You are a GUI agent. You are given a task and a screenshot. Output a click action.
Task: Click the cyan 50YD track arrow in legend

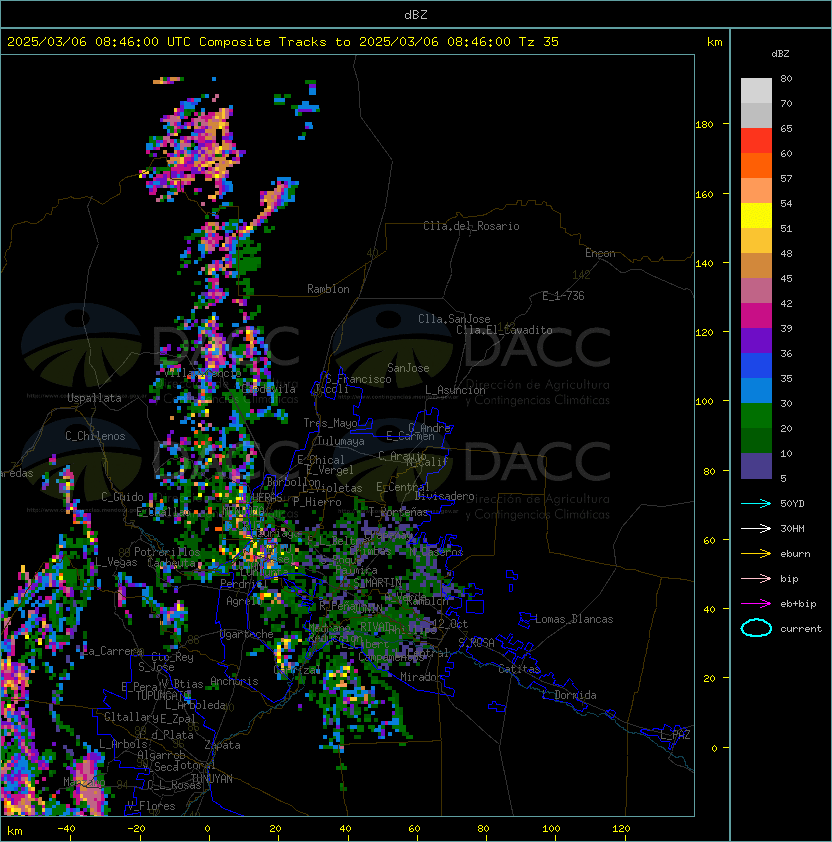[756, 504]
